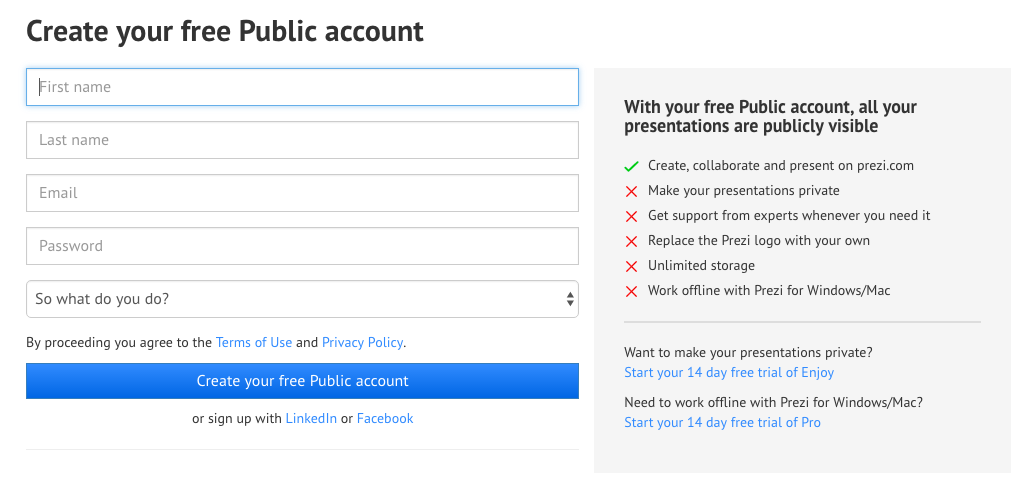Click red X beside Unlimited storage
The image size is (1024, 498).
tap(631, 266)
